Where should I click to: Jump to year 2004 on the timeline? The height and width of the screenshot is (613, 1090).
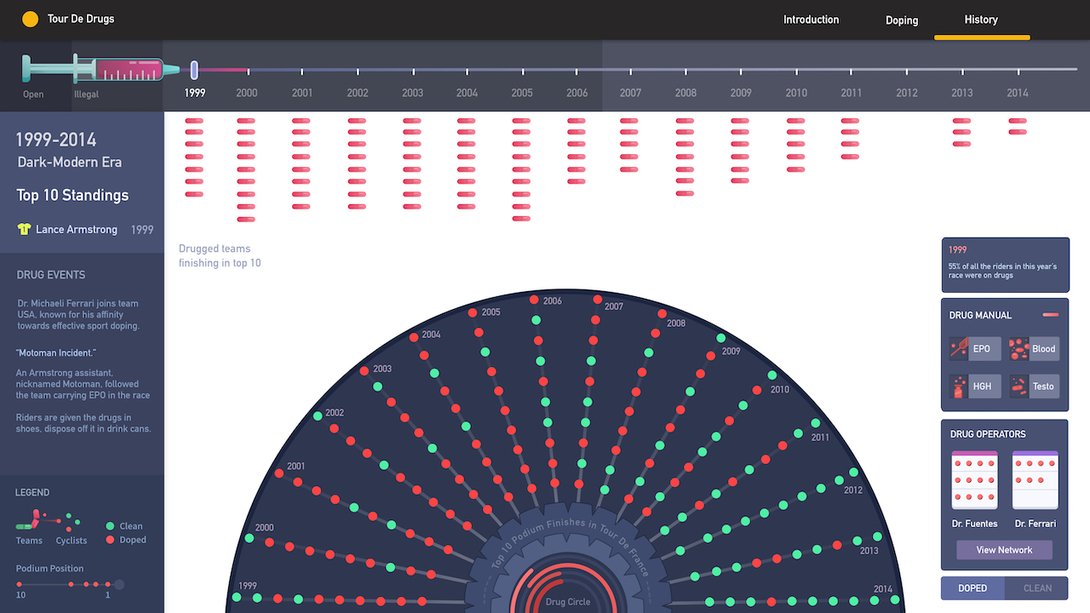[466, 92]
